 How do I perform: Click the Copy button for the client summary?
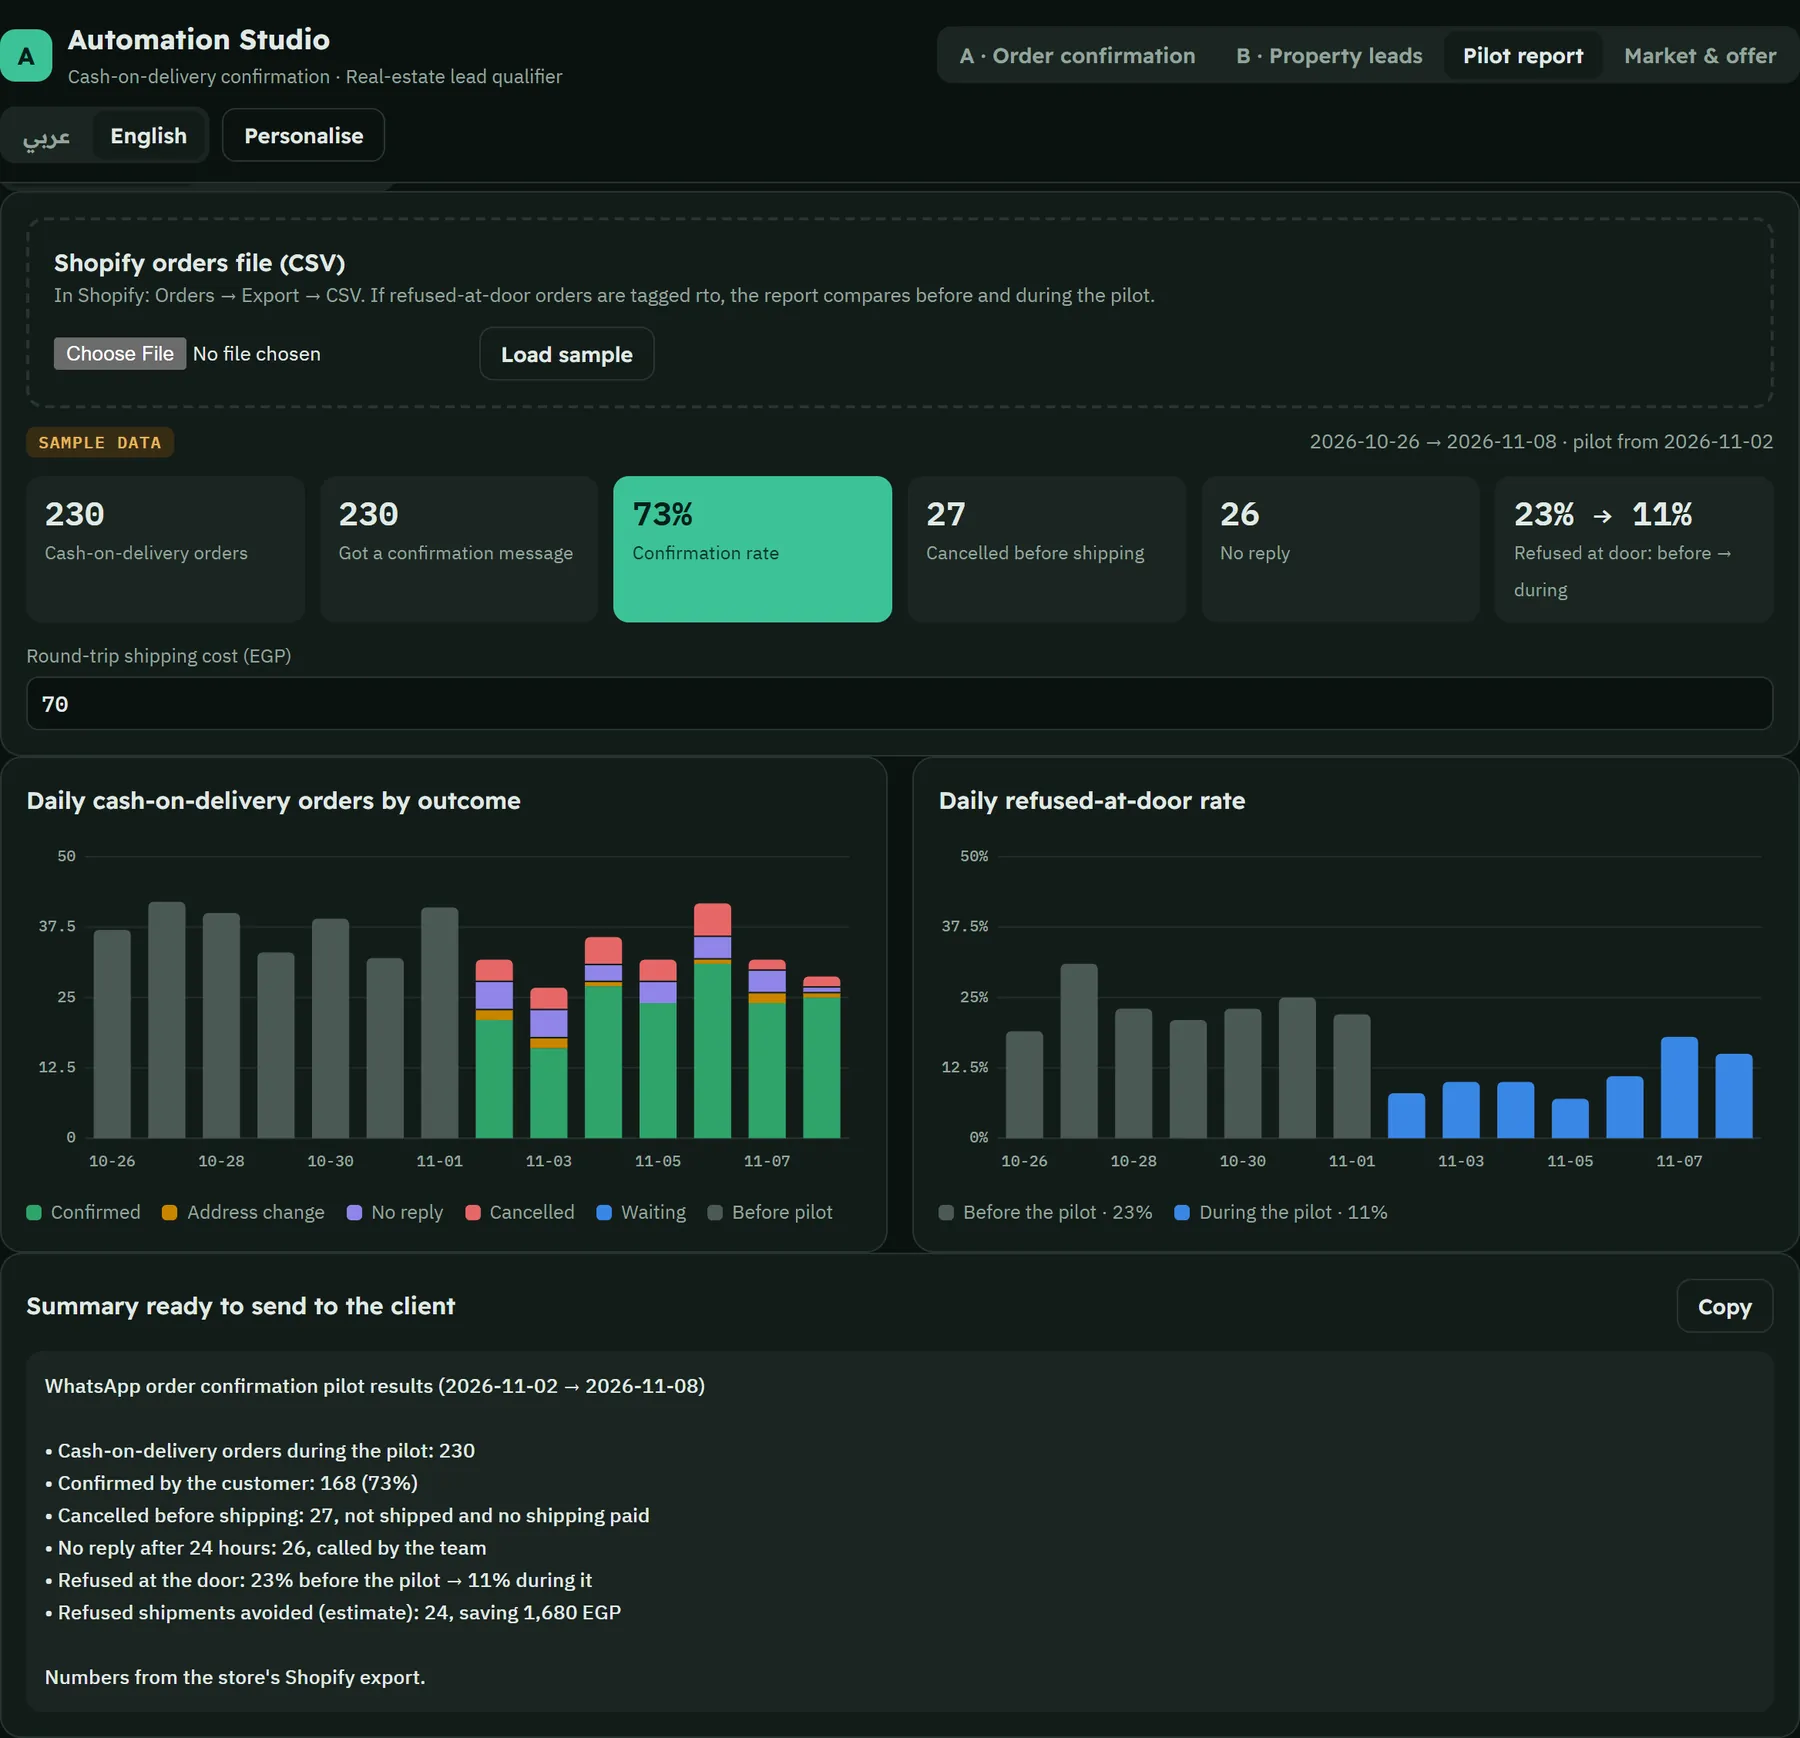(x=1724, y=1307)
